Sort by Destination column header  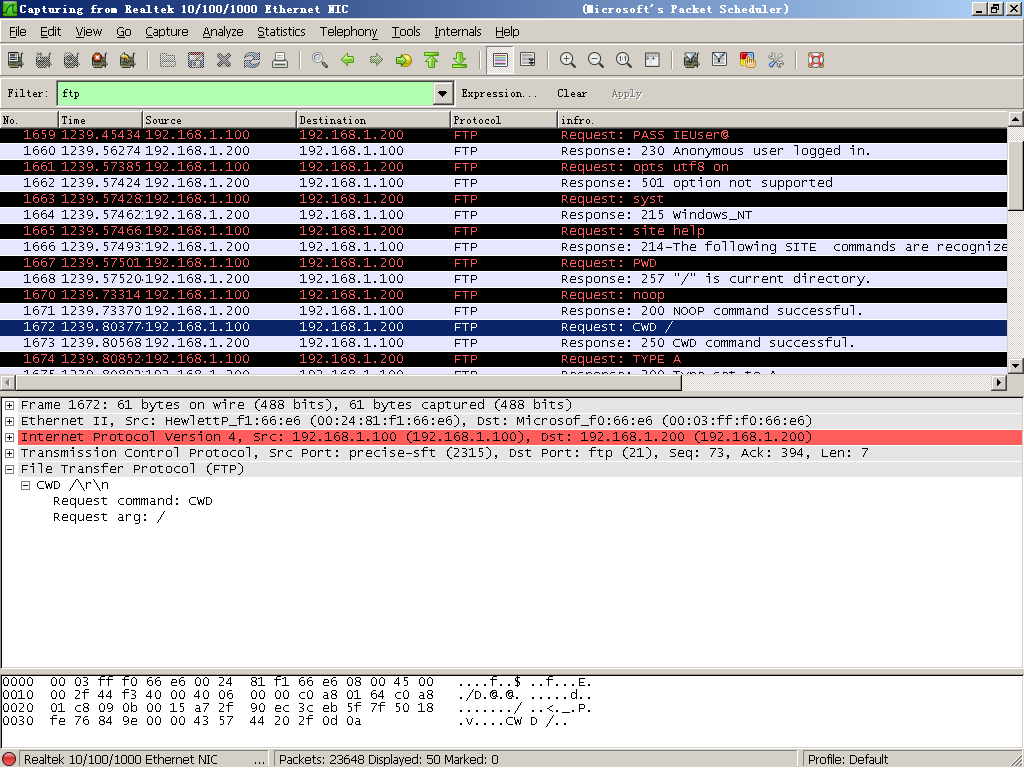pyautogui.click(x=374, y=120)
